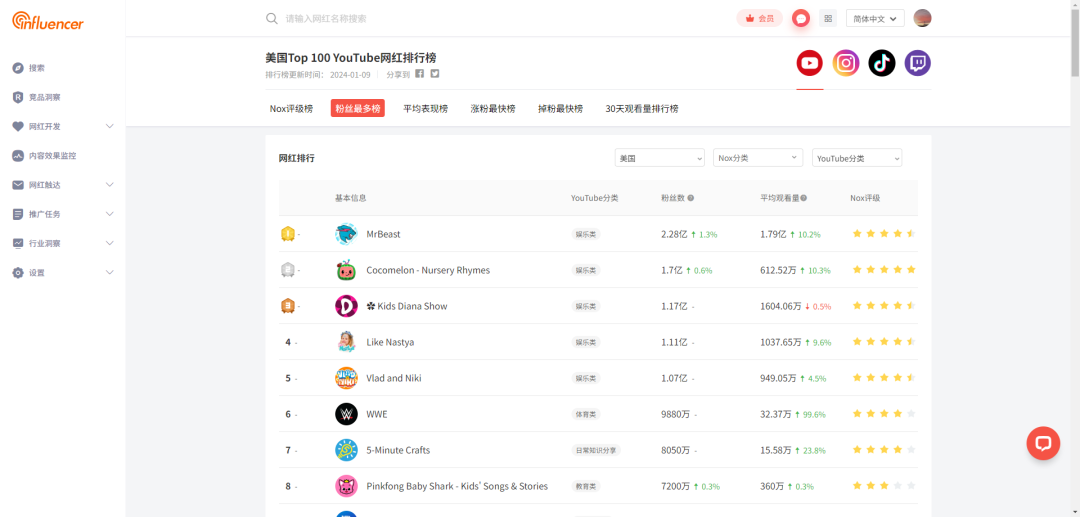Click the 会员 membership button
Viewport: 1080px width, 517px height.
point(759,18)
